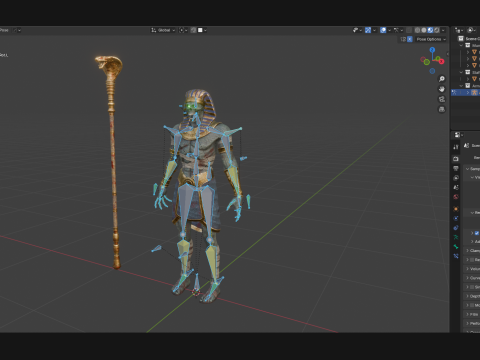Select solid viewport shading mode
The image size is (480, 360).
point(424,30)
